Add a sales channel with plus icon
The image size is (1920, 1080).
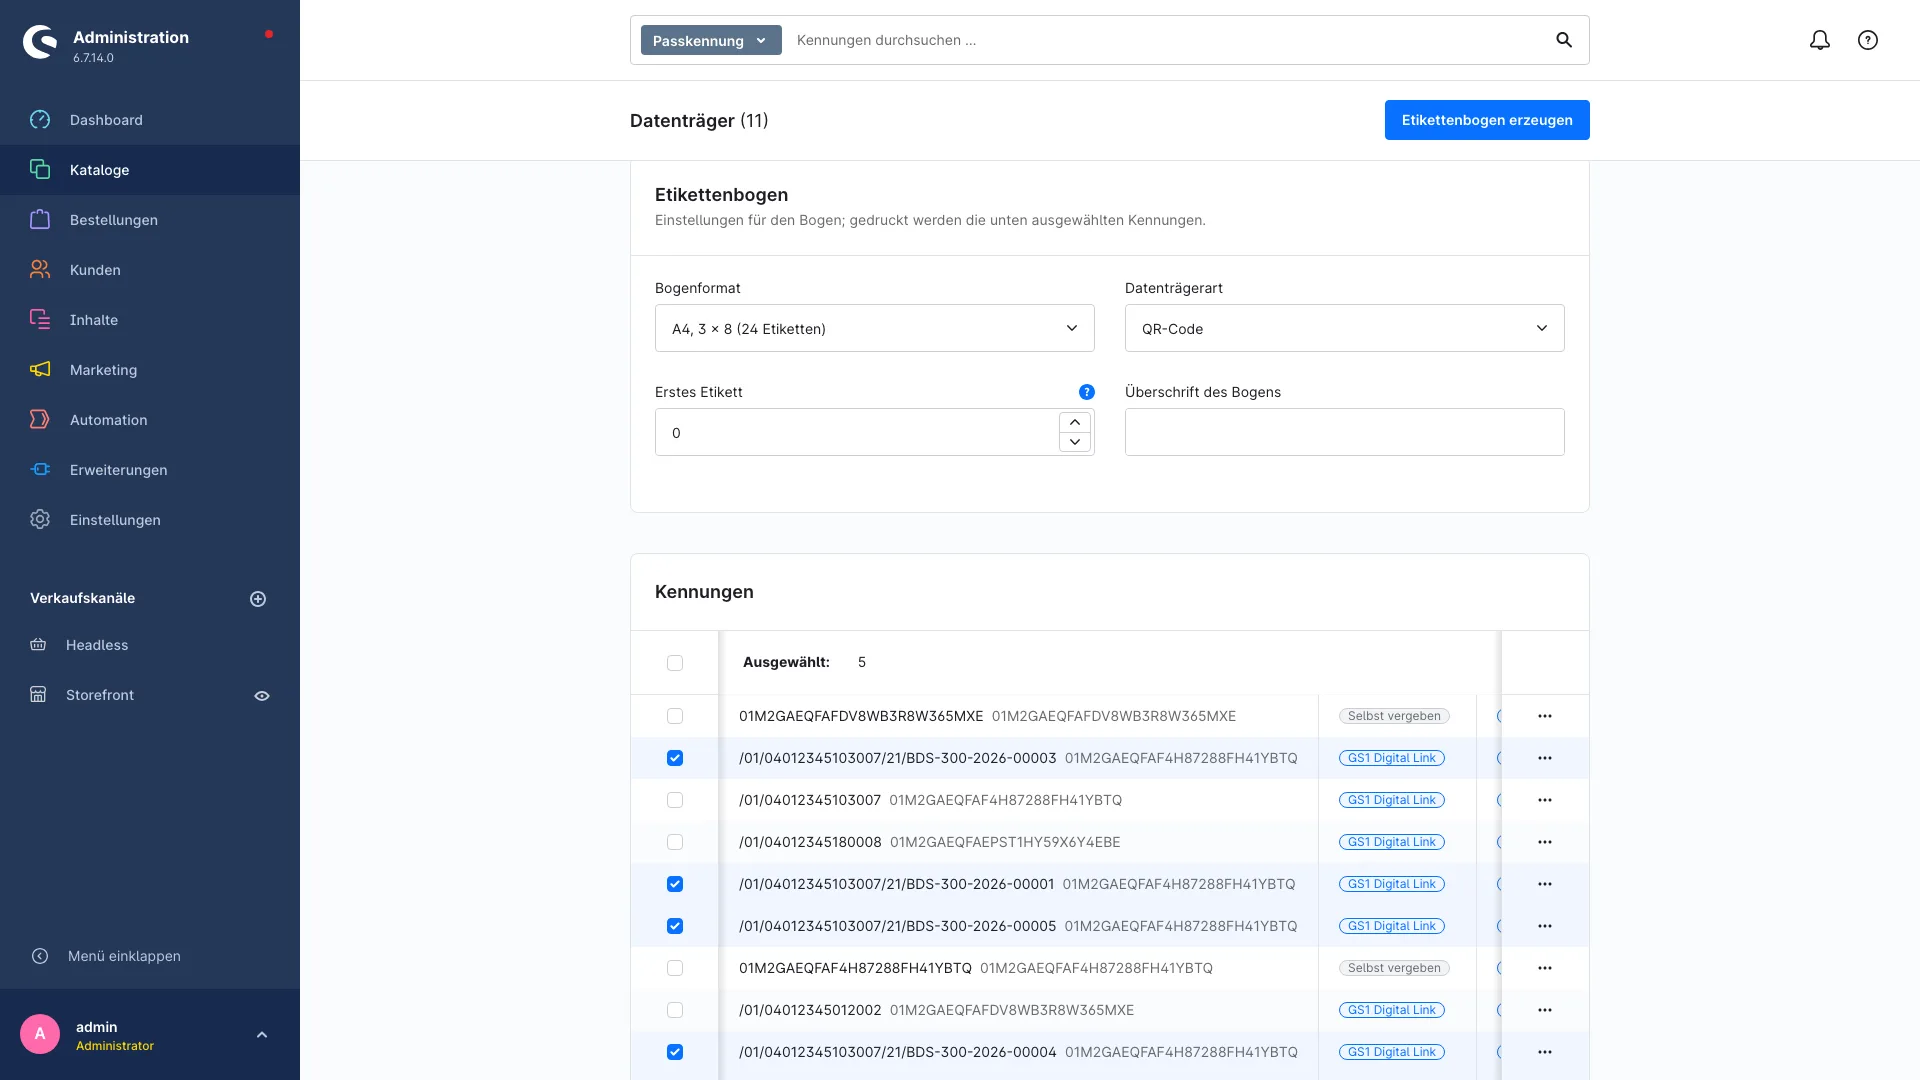pyautogui.click(x=258, y=599)
